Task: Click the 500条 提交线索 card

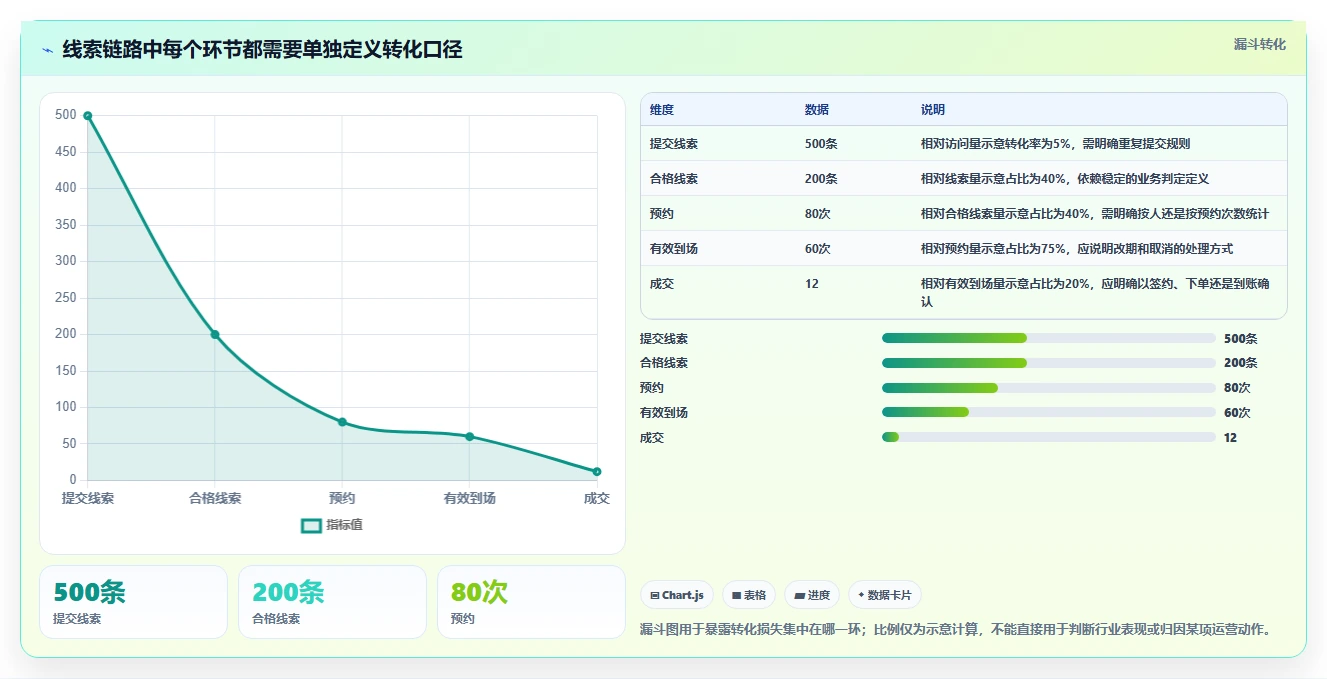Action: pos(134,602)
